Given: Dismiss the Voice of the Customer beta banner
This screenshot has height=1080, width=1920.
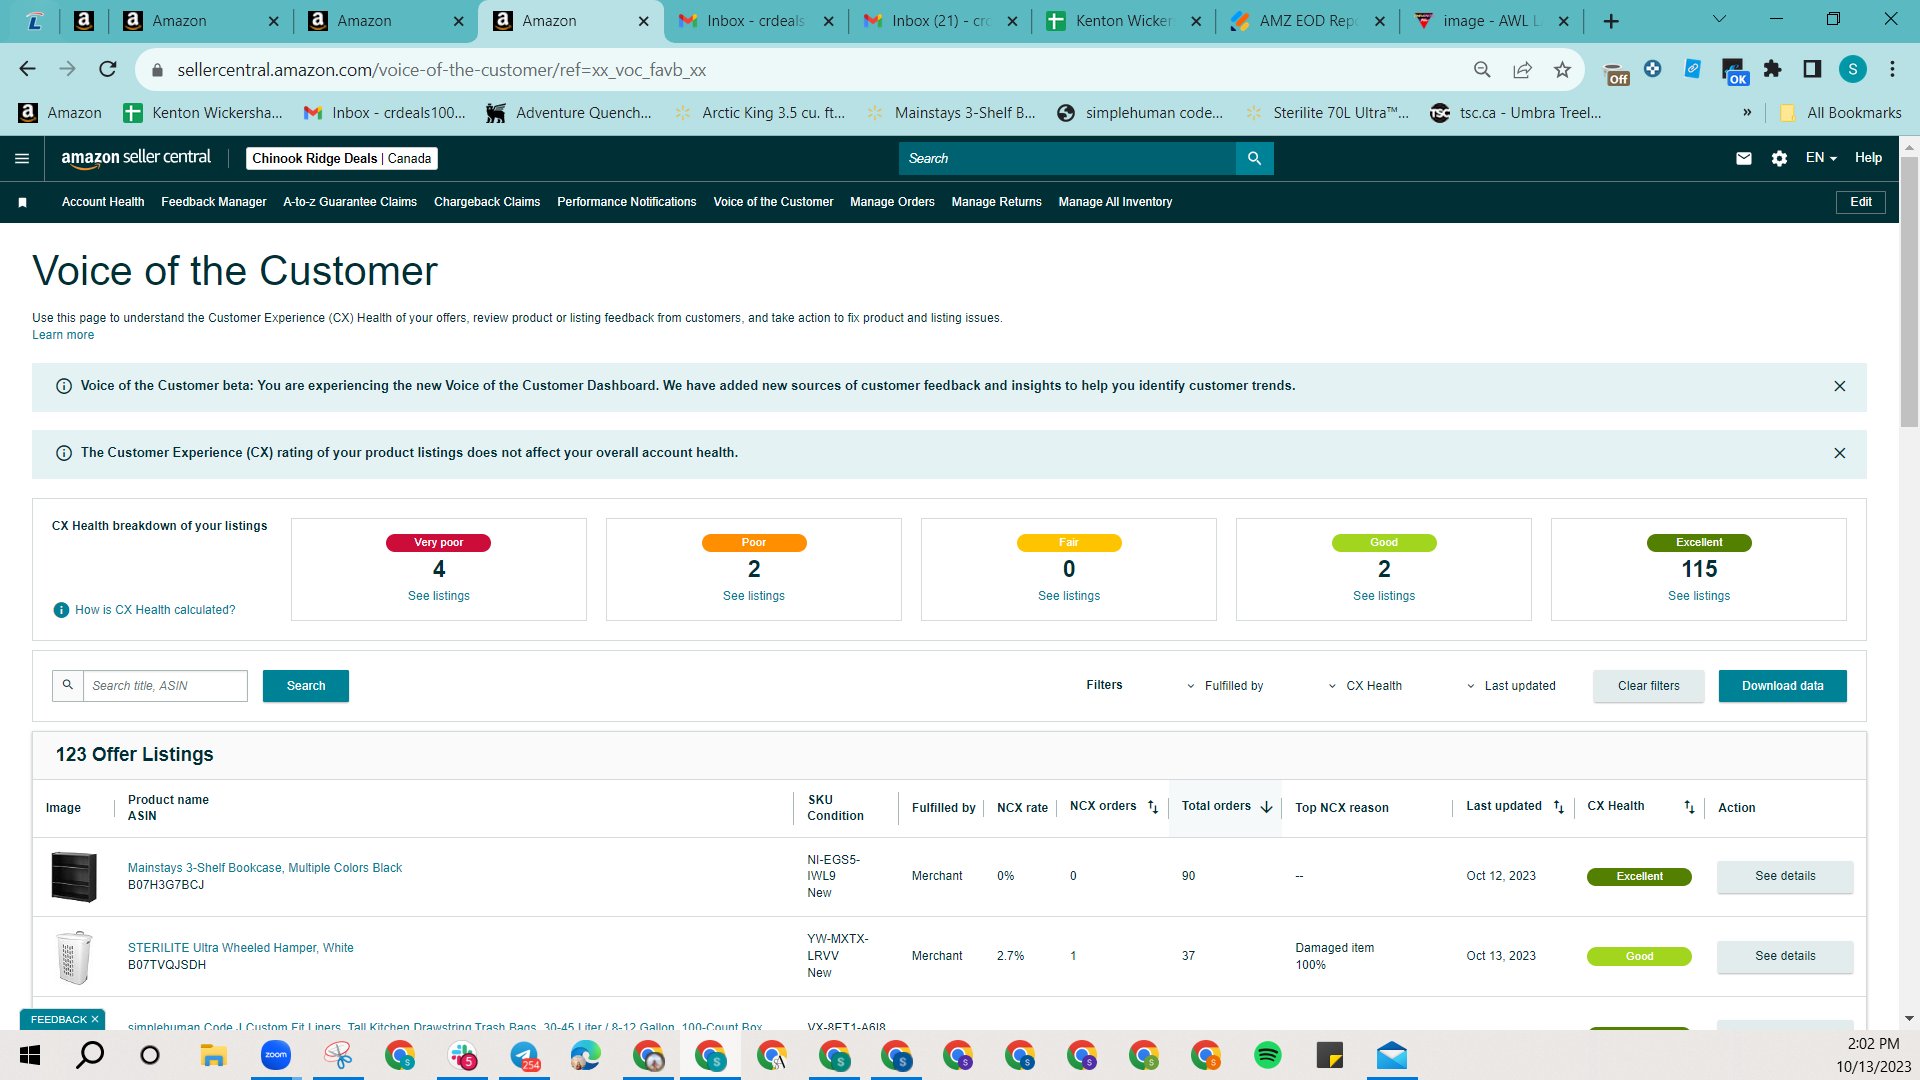Looking at the screenshot, I should [x=1839, y=386].
